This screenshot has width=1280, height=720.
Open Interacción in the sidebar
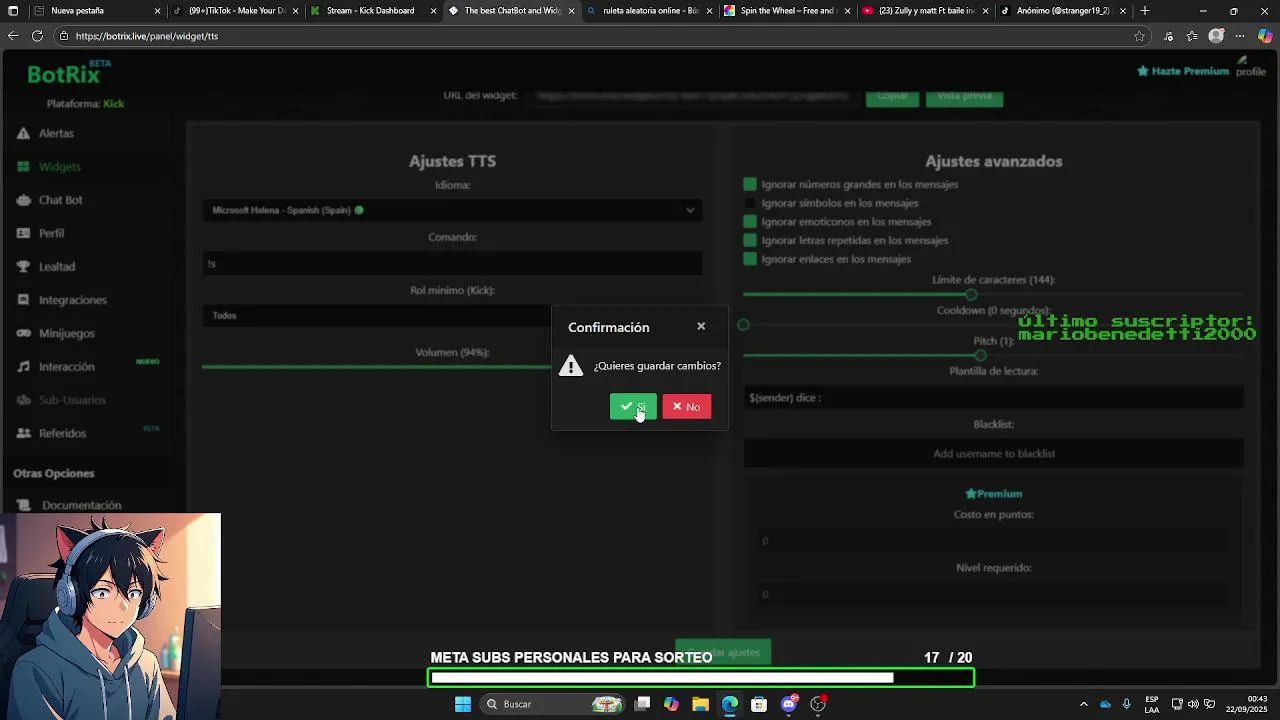(66, 367)
